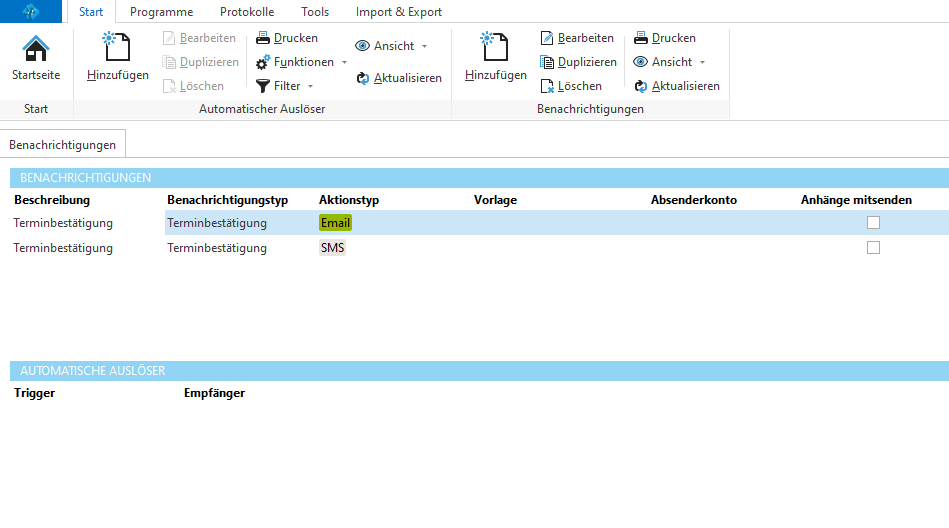The image size is (949, 528).
Task: Delete notification with Löschen in Benachrichtigungen group
Action: pos(571,86)
